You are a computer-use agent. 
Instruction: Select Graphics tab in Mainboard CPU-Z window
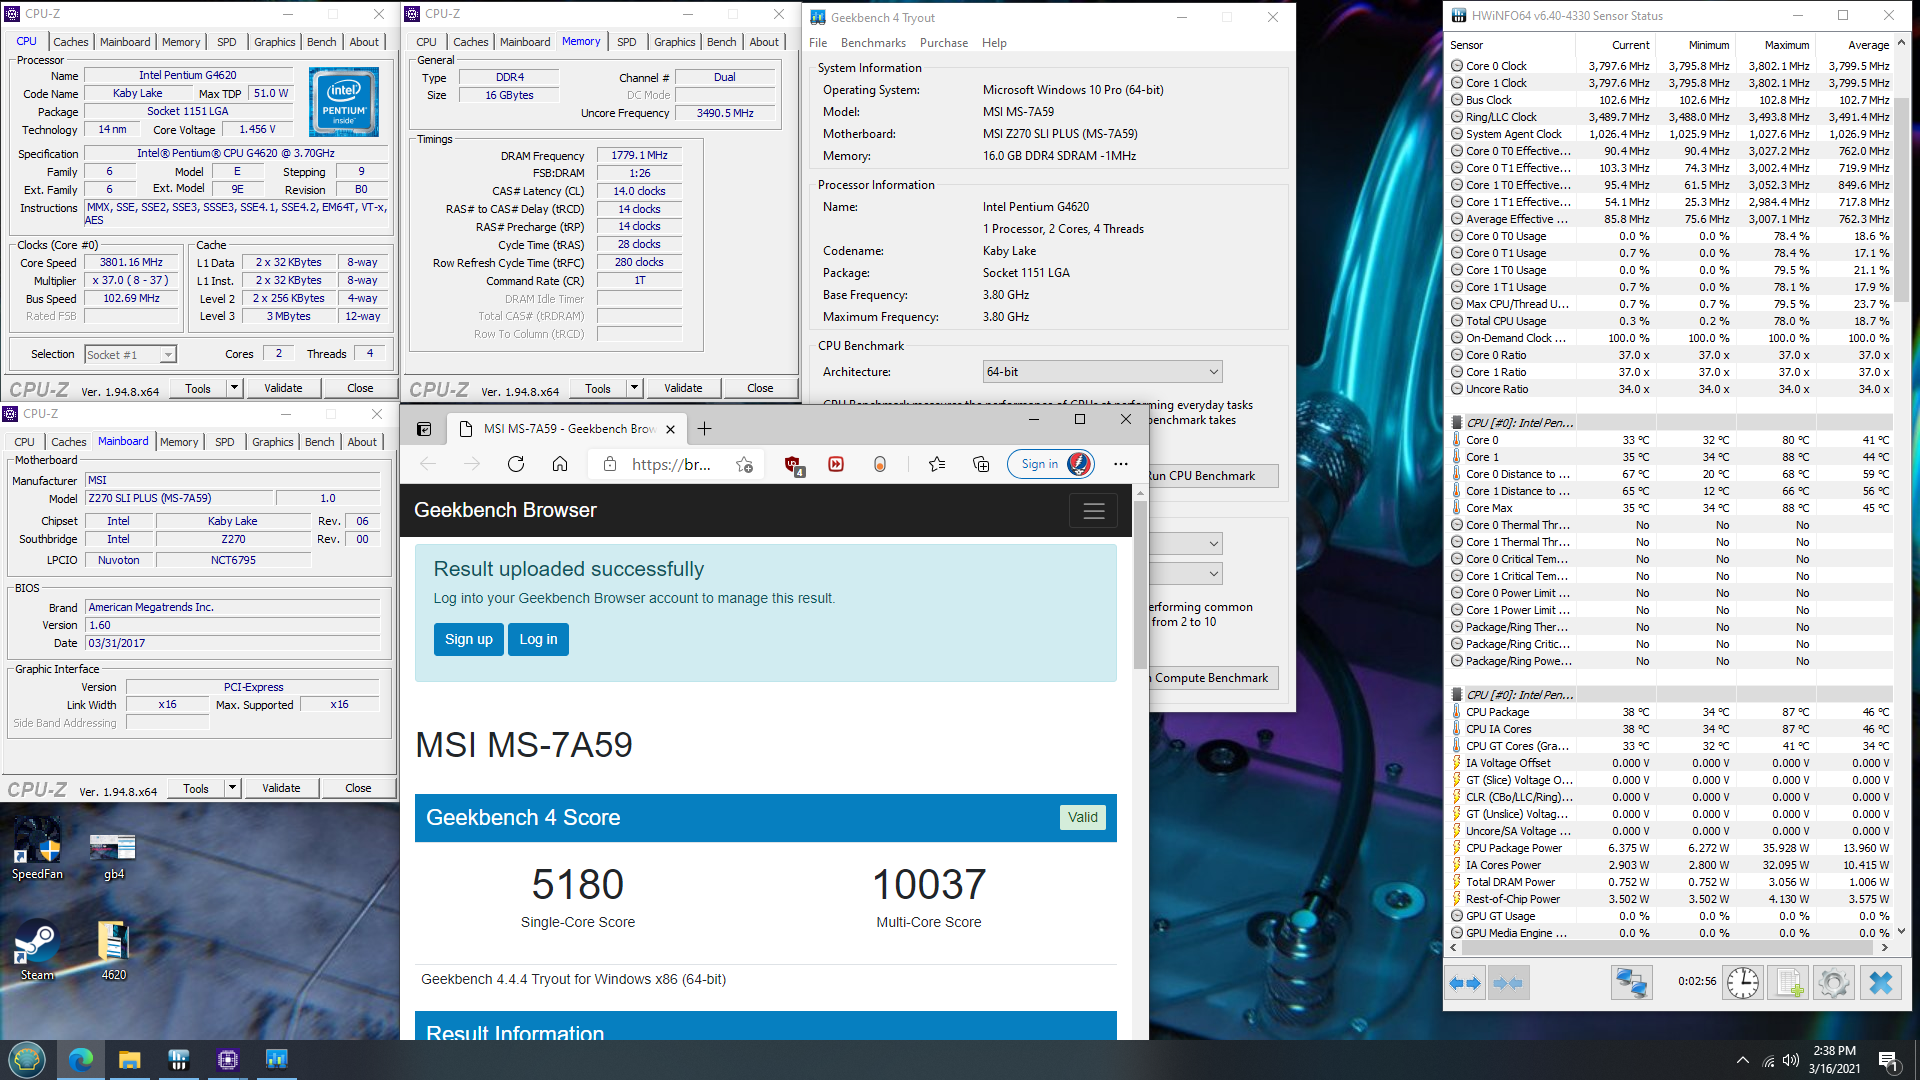click(x=272, y=442)
